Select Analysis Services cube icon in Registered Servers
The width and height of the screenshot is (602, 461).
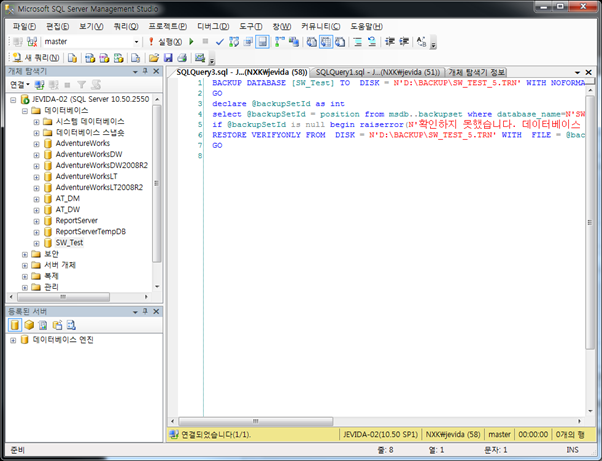(x=29, y=325)
